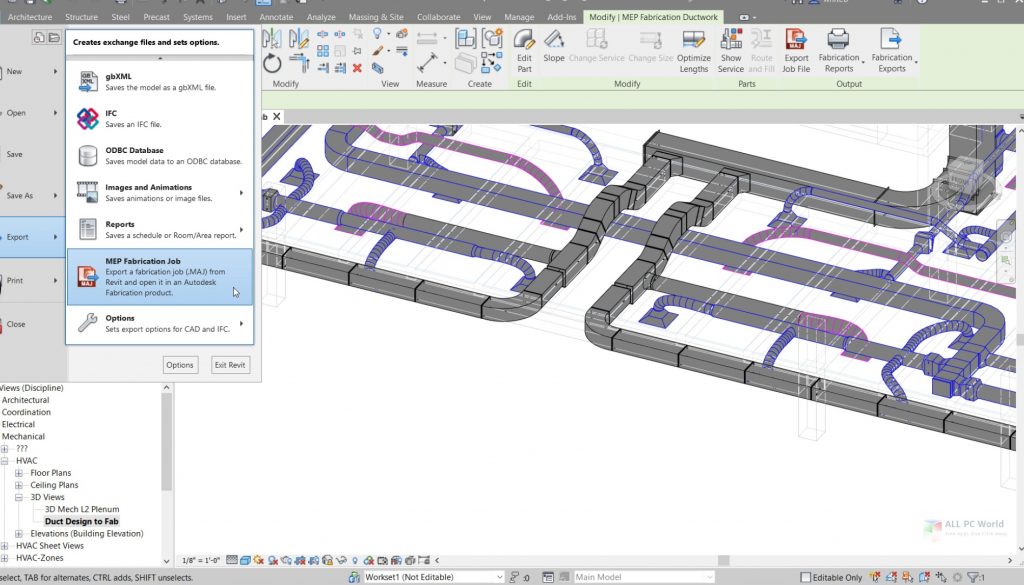Open the Workset1 dropdown in status bar

pyautogui.click(x=499, y=577)
